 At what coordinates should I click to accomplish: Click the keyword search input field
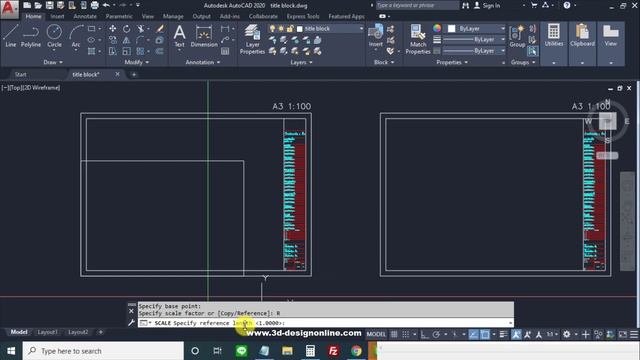(x=417, y=5)
